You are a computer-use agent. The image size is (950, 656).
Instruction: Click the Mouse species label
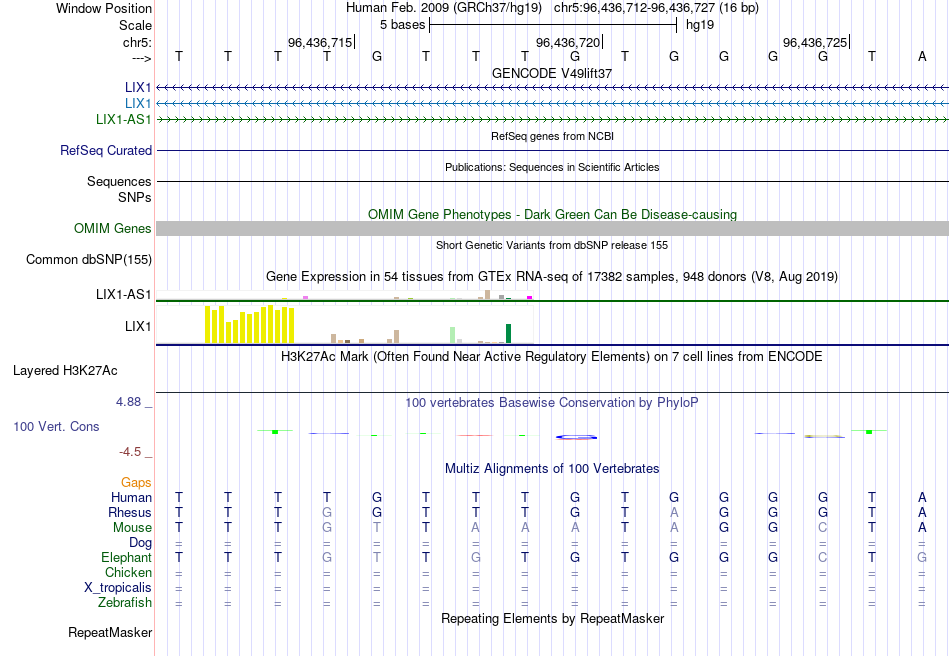pyautogui.click(x=132, y=528)
